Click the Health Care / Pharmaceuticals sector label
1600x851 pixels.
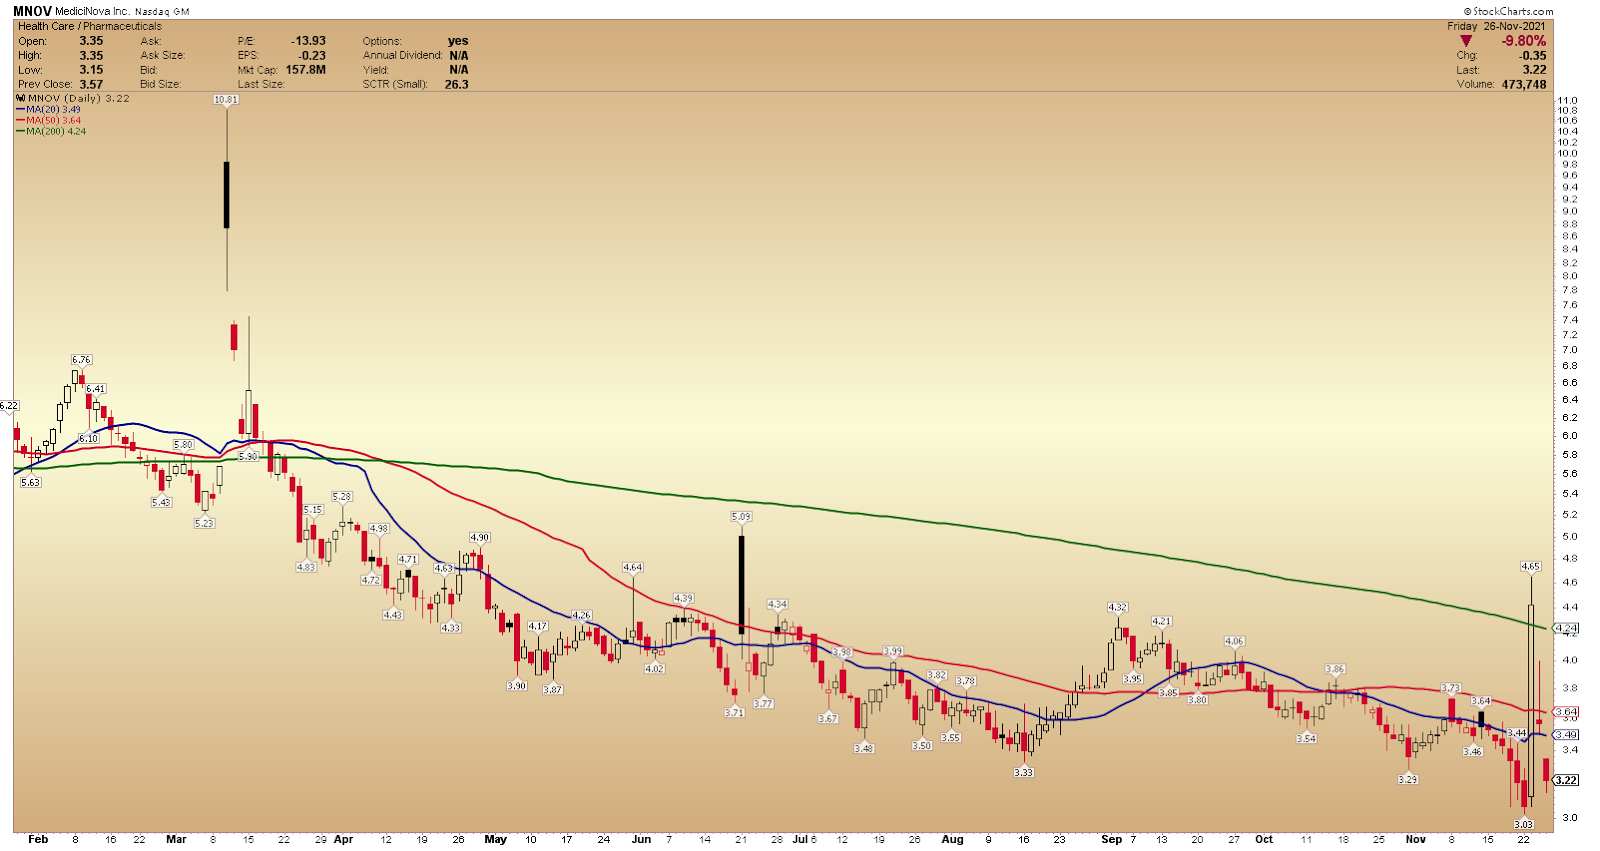[89, 26]
